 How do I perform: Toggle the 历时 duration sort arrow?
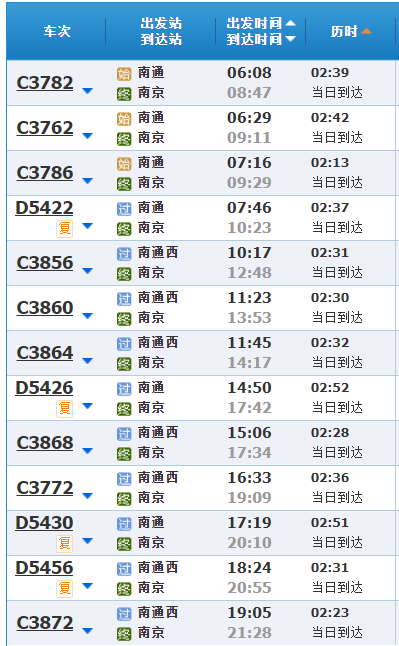tap(366, 31)
